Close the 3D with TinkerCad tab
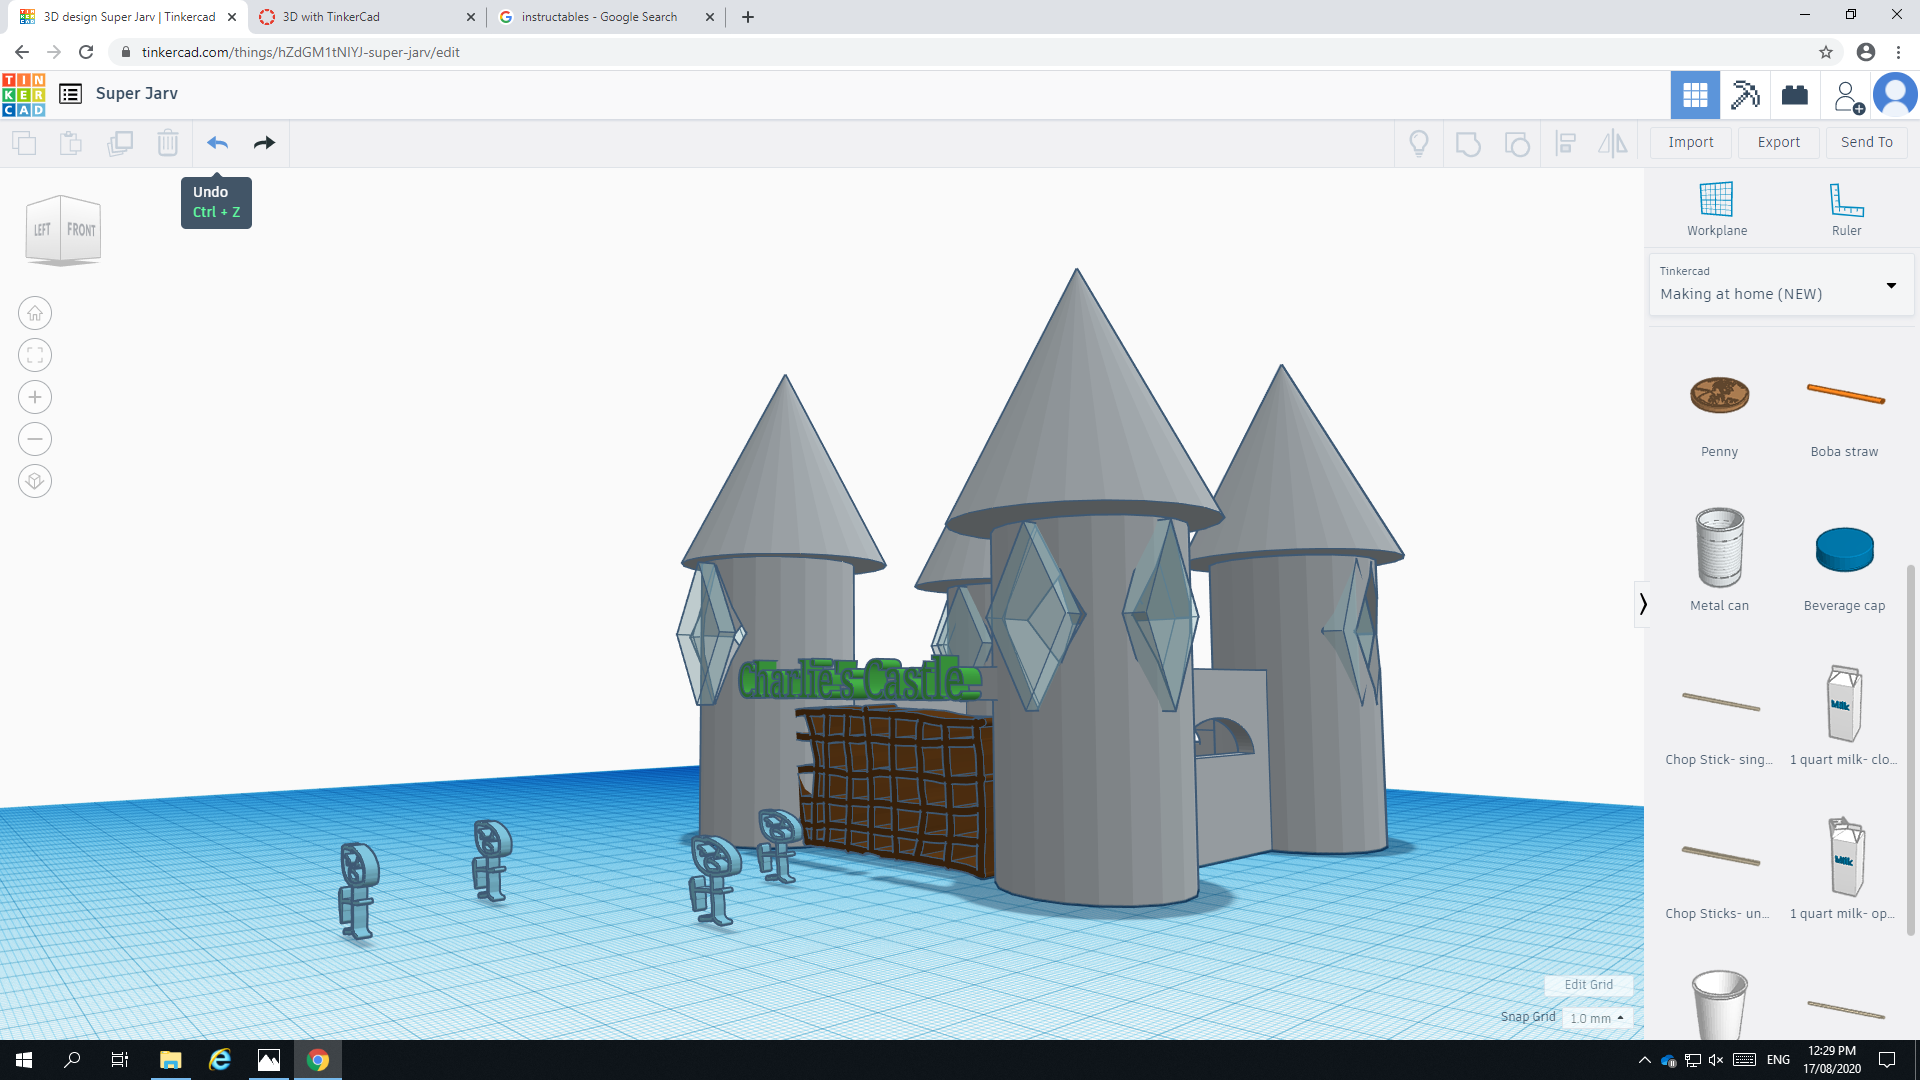 [x=471, y=17]
